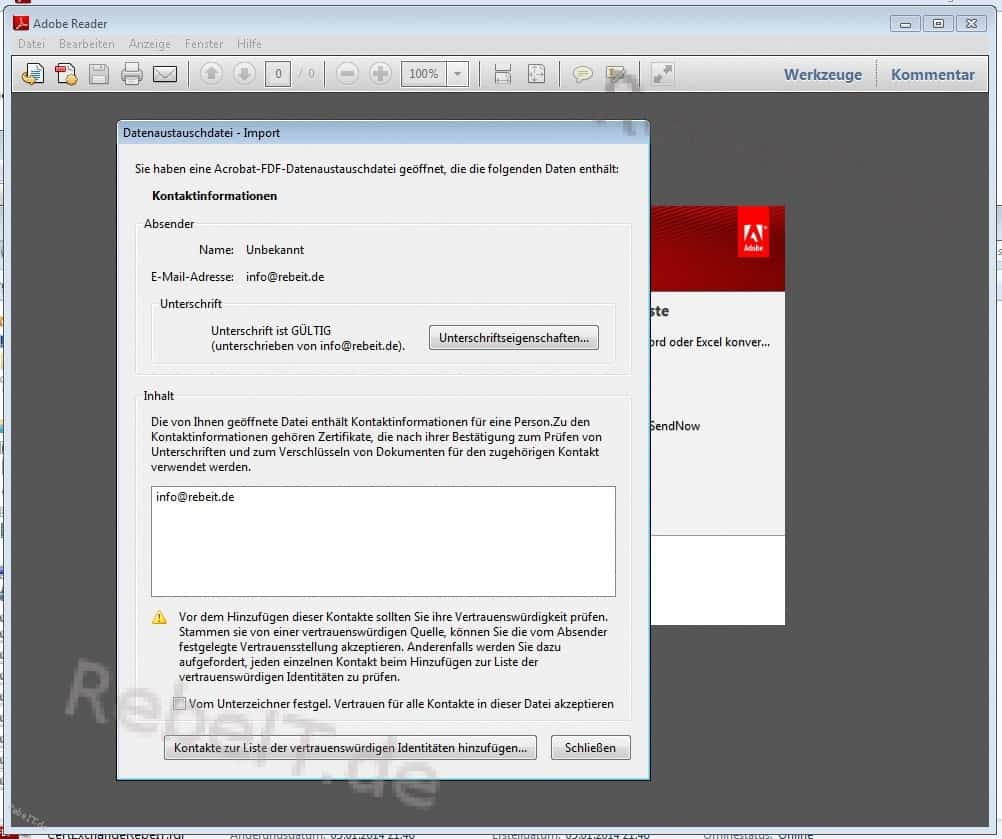This screenshot has height=839, width=1002.
Task: Click the SendNow link in background panel
Action: 674,426
